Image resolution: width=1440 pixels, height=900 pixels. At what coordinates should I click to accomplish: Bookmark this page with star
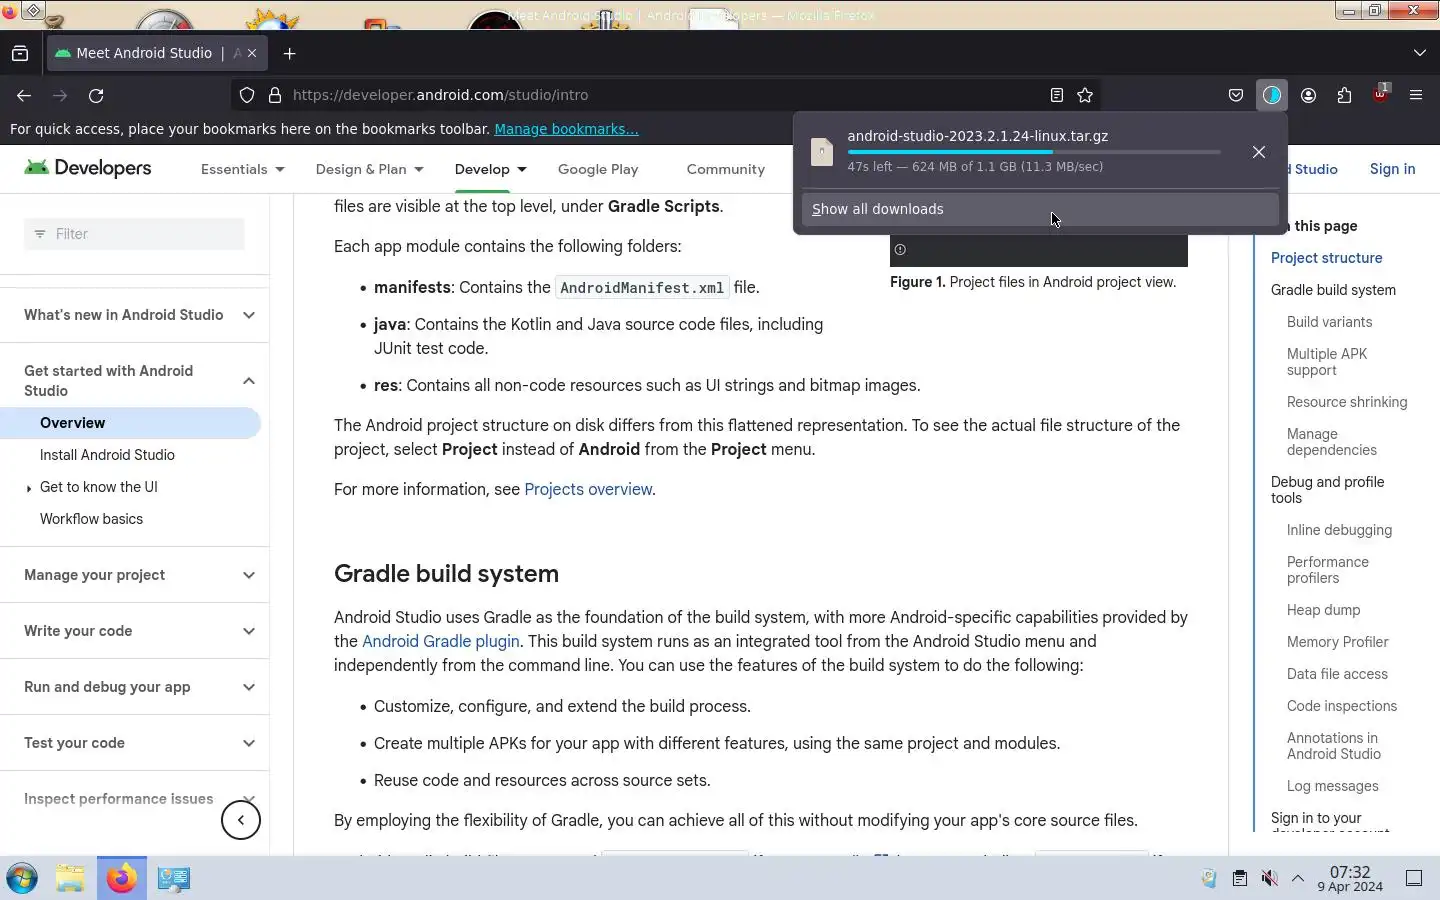tap(1085, 95)
